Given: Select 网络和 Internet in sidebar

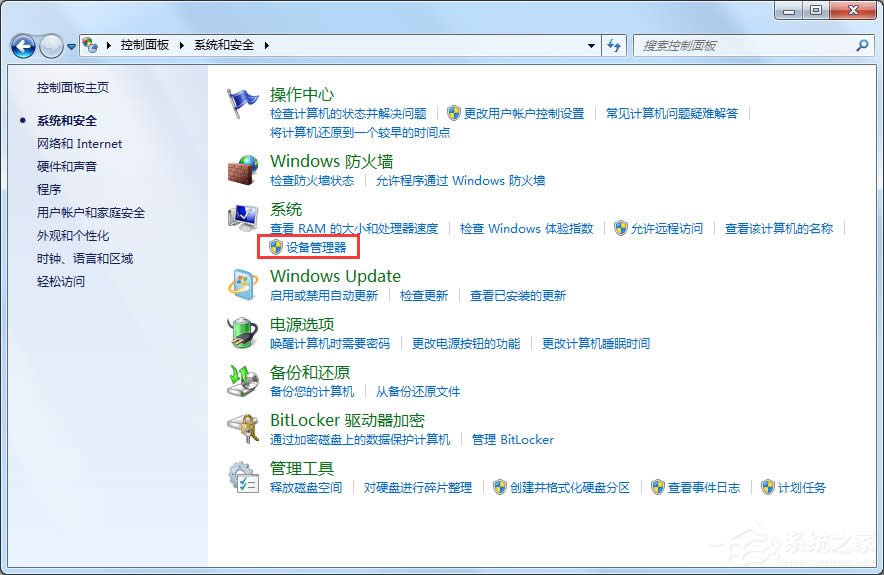Looking at the screenshot, I should 79,144.
